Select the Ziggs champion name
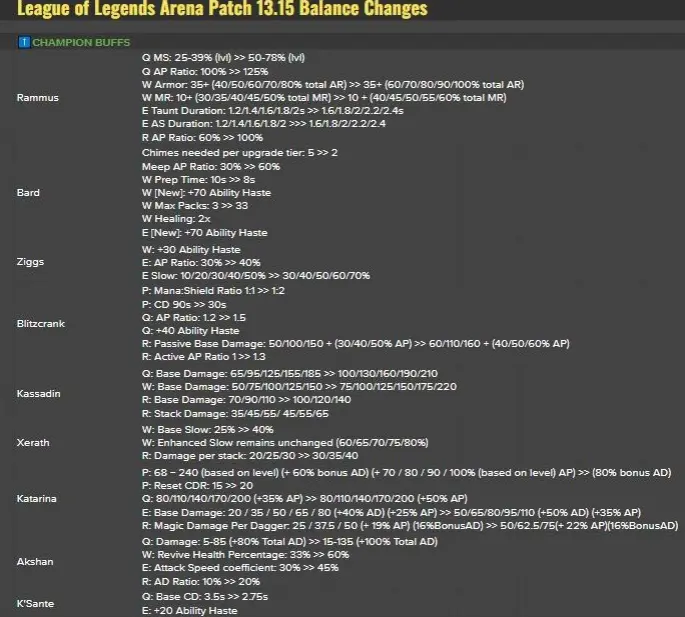Screen dimensions: 685x617 coord(30,262)
